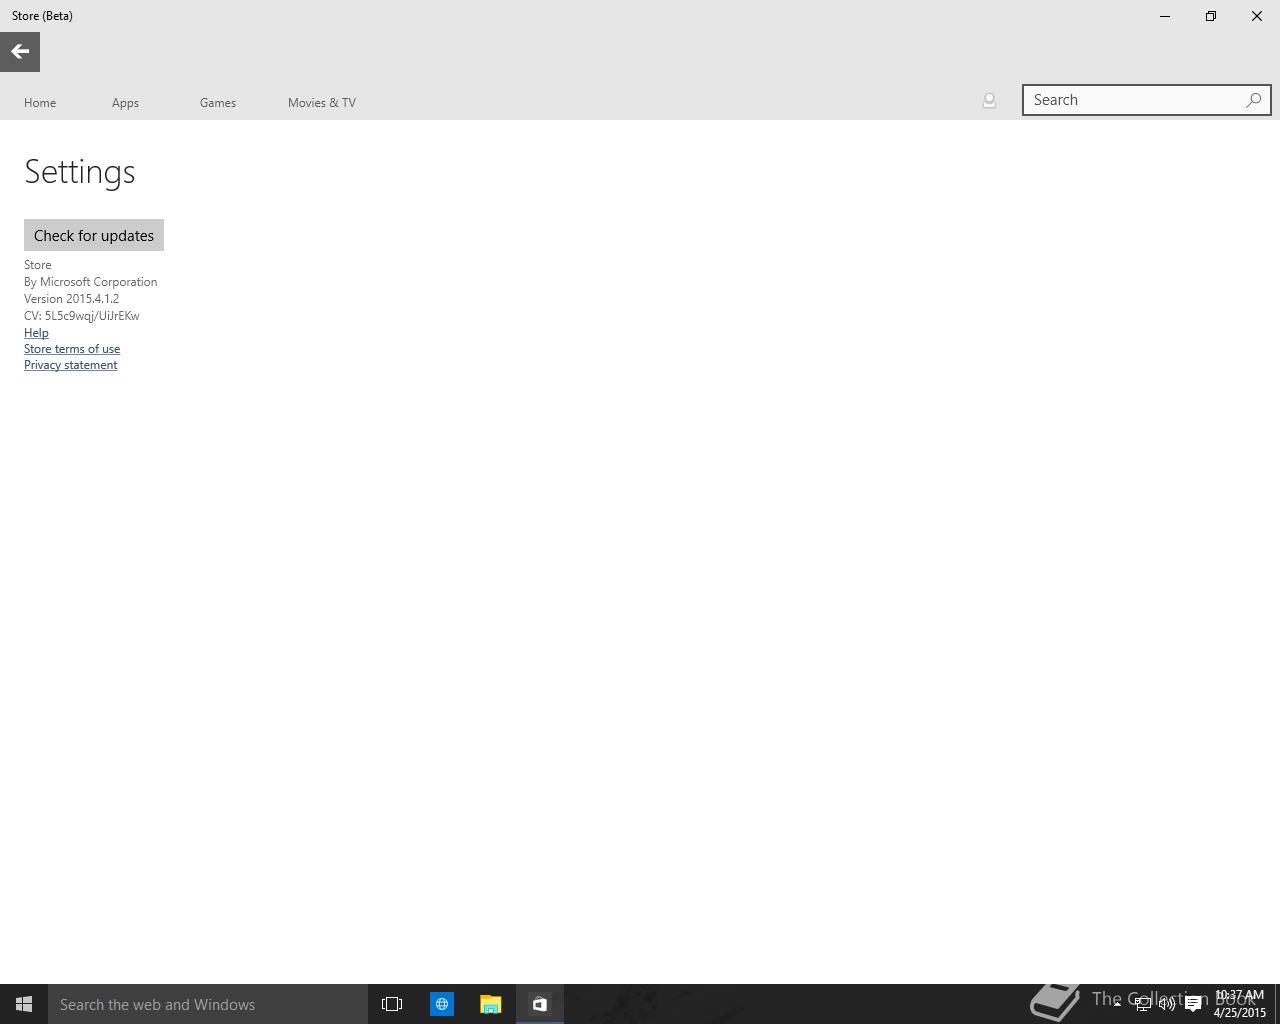The image size is (1280, 1024).
Task: Open the Privacy statement link
Action: point(71,365)
